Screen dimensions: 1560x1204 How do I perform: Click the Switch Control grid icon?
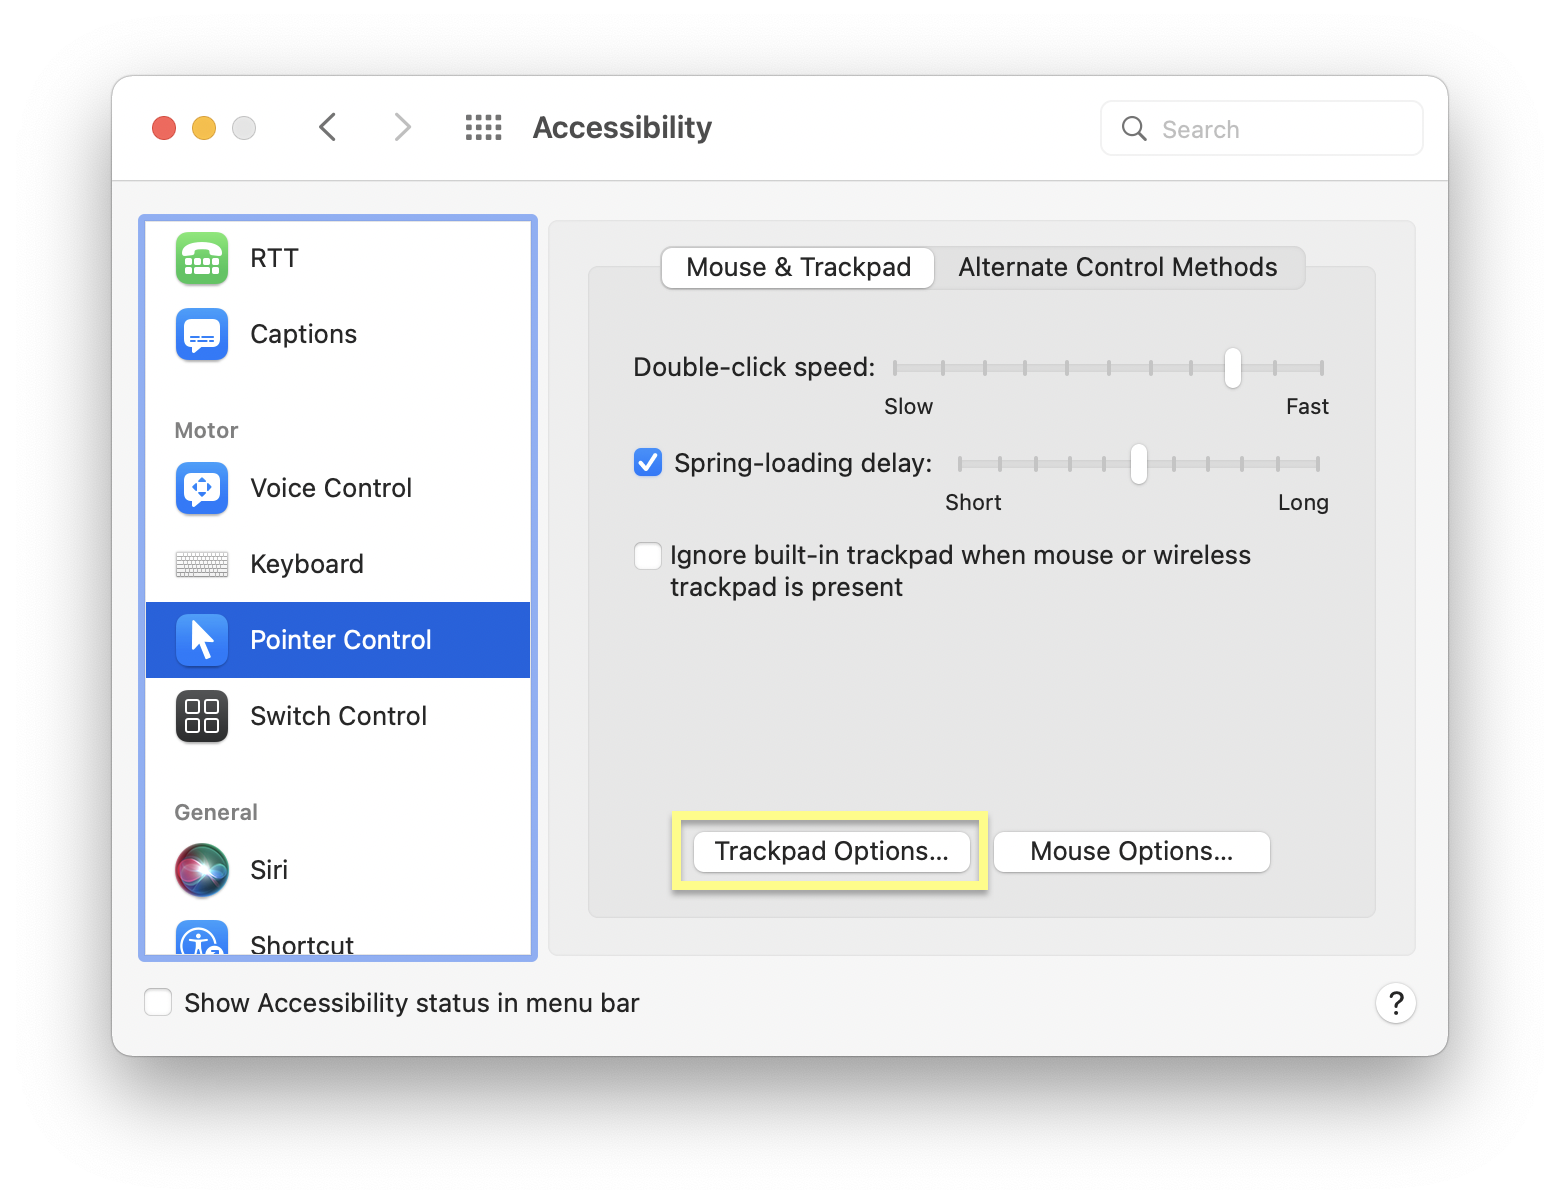pos(202,716)
